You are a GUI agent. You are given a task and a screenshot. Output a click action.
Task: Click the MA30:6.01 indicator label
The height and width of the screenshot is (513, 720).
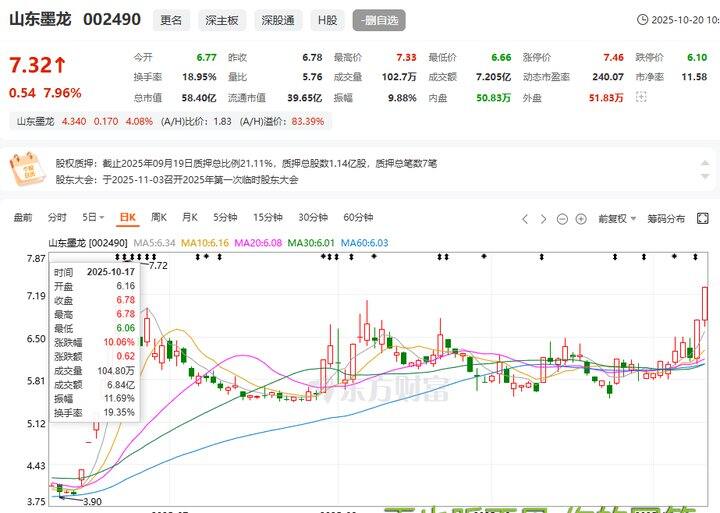click(x=311, y=243)
